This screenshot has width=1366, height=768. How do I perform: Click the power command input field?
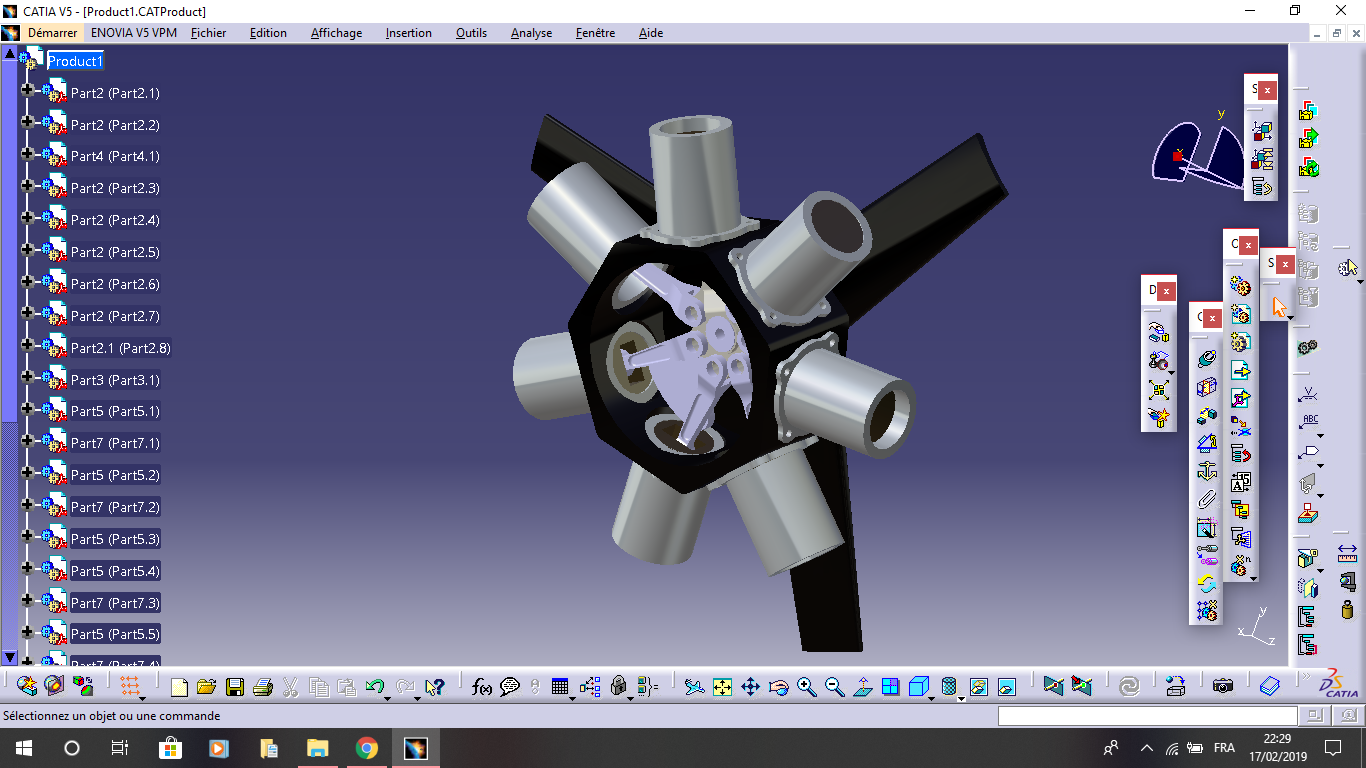(1147, 715)
